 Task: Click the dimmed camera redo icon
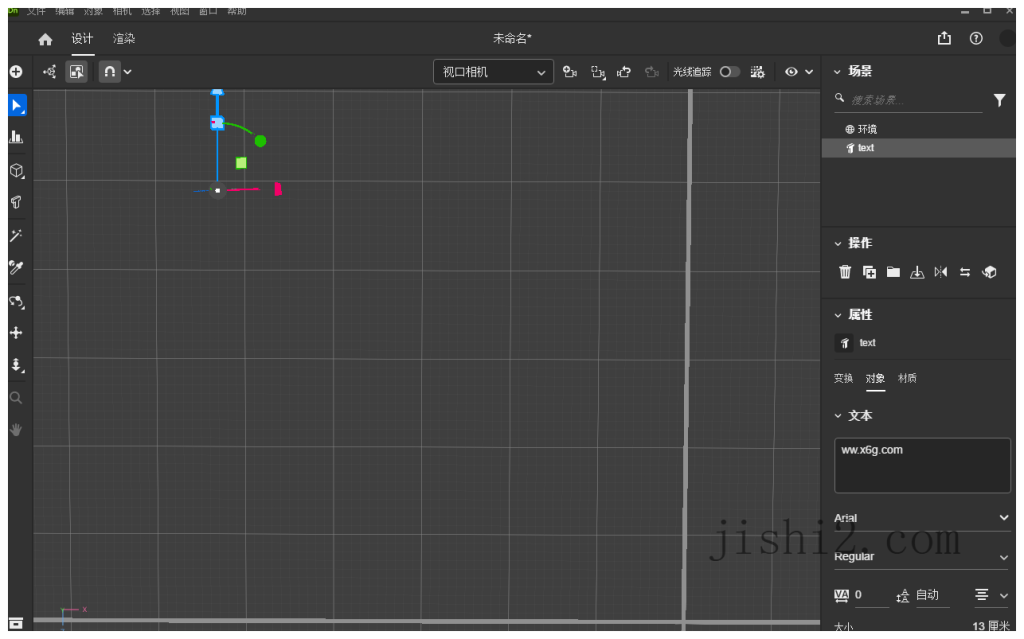[651, 72]
